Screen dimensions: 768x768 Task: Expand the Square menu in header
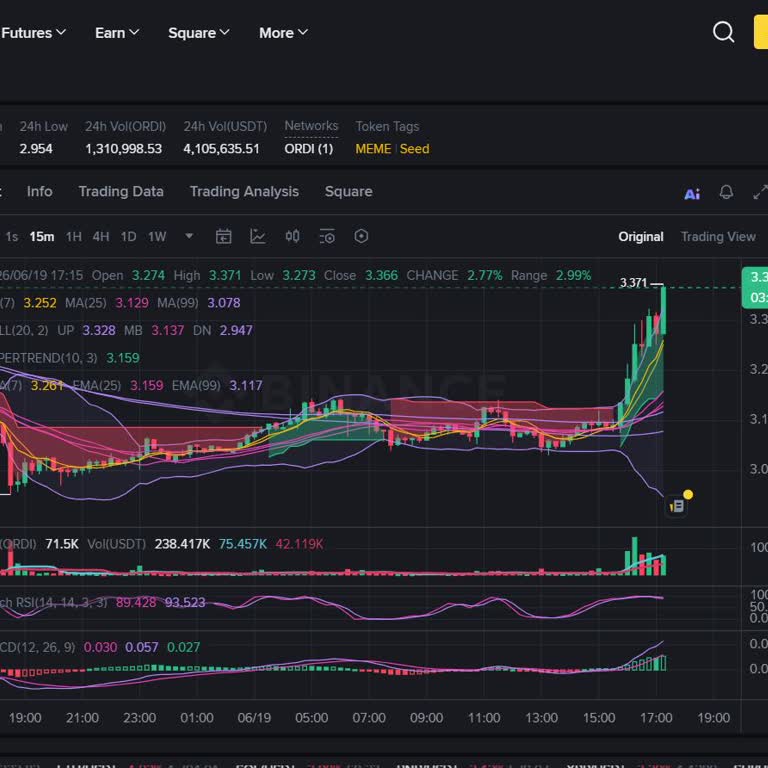[x=199, y=33]
